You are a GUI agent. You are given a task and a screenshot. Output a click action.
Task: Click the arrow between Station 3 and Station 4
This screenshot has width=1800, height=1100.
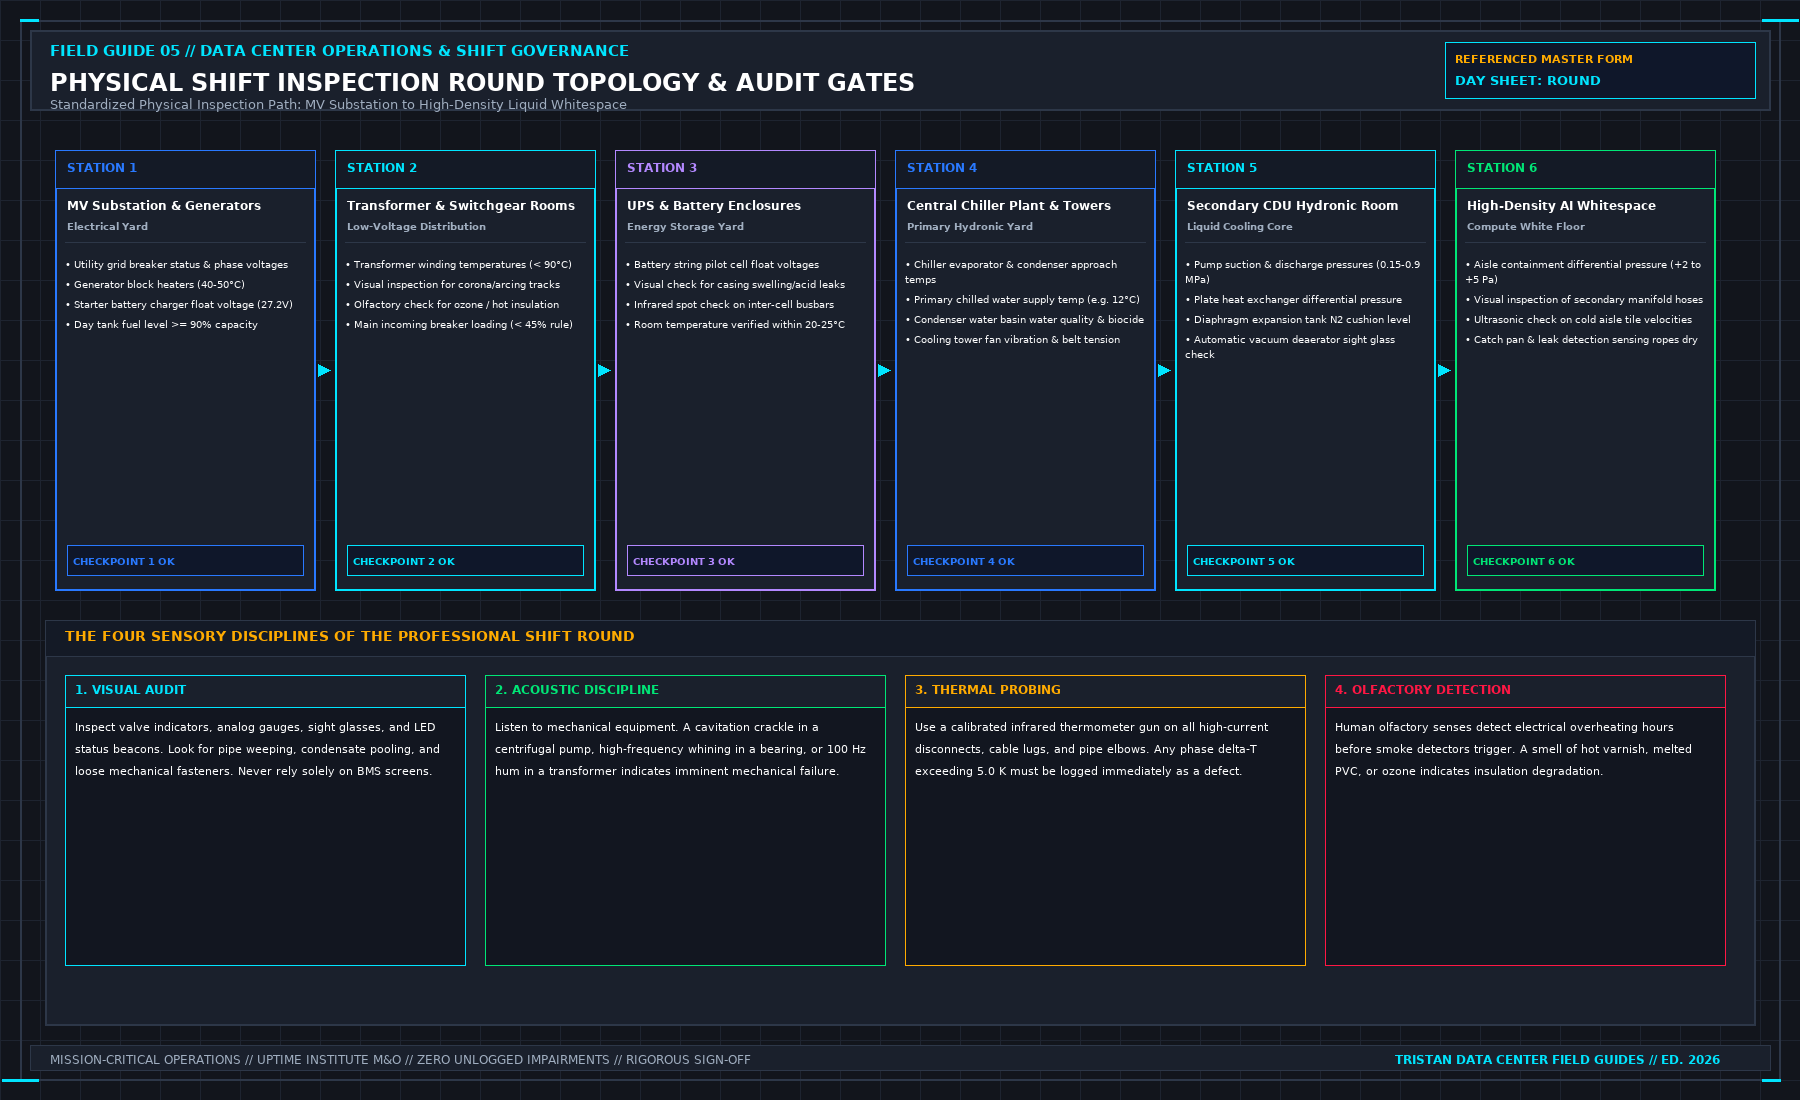[884, 370]
